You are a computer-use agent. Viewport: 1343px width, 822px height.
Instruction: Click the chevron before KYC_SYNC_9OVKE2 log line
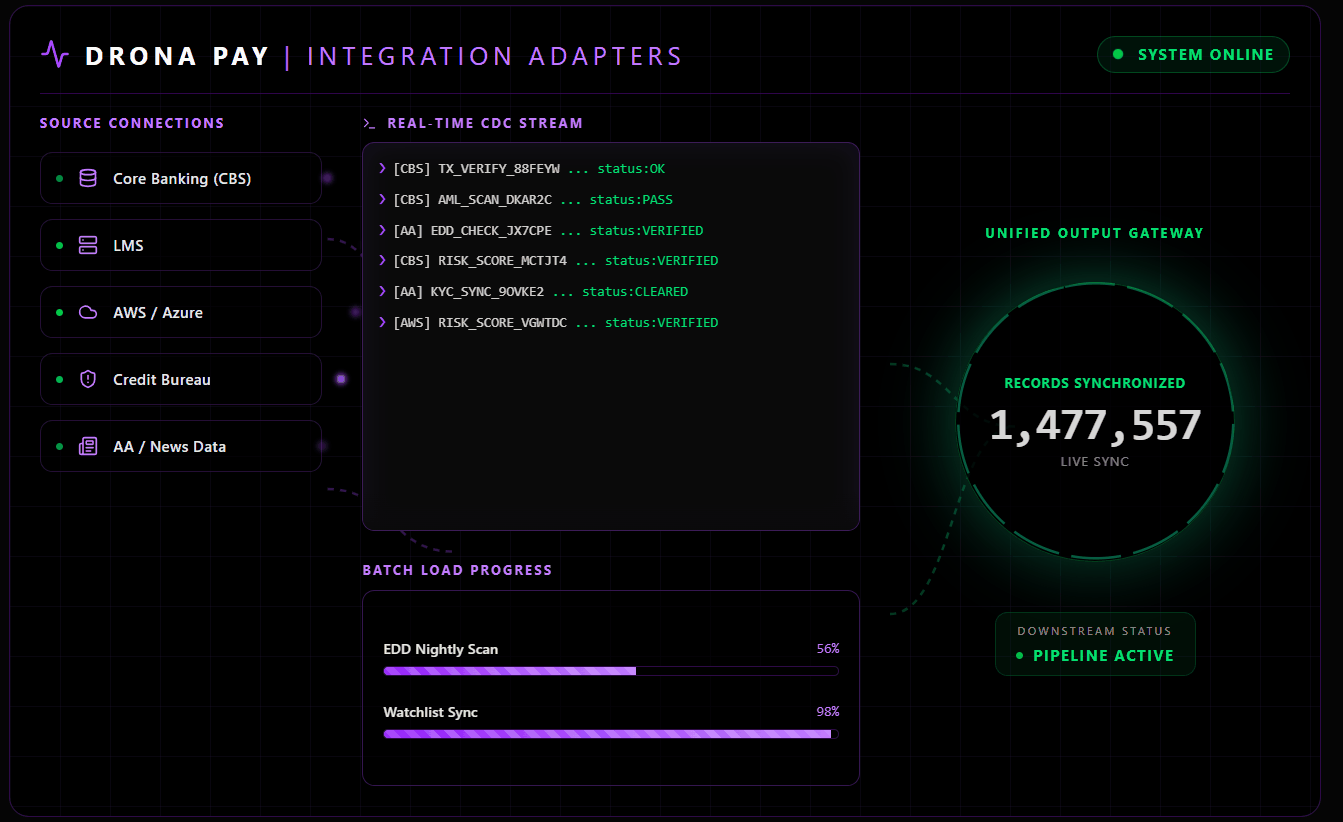(383, 291)
